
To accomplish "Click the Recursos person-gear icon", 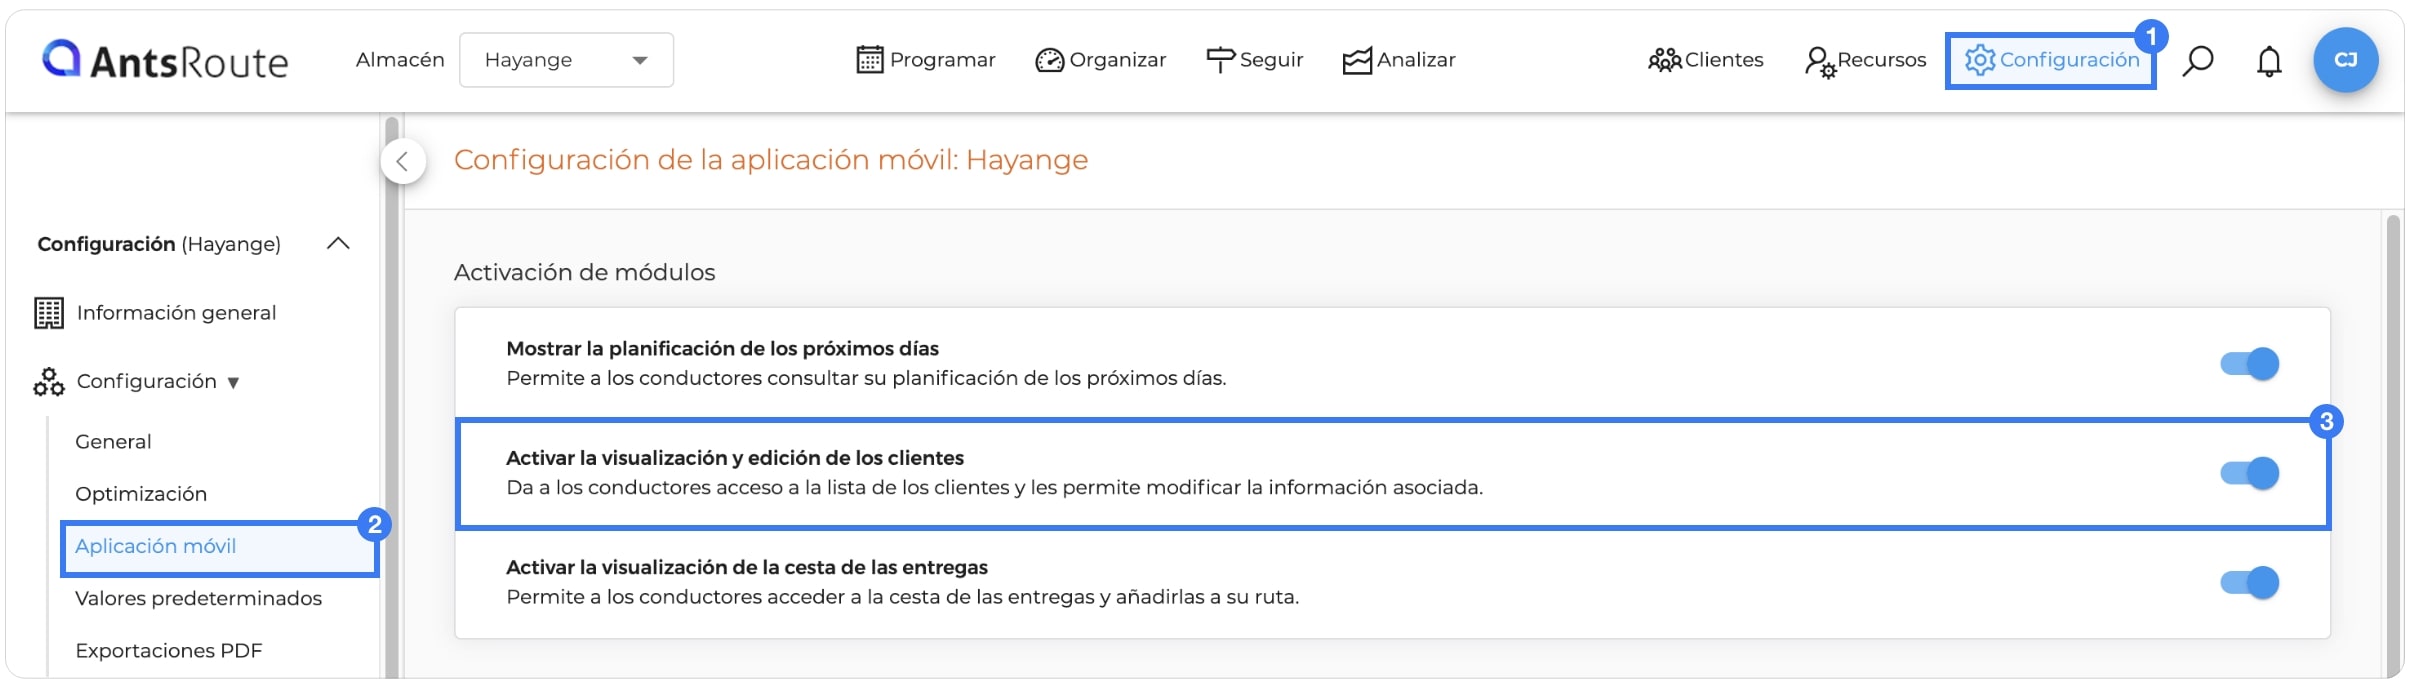I will [x=1820, y=62].
